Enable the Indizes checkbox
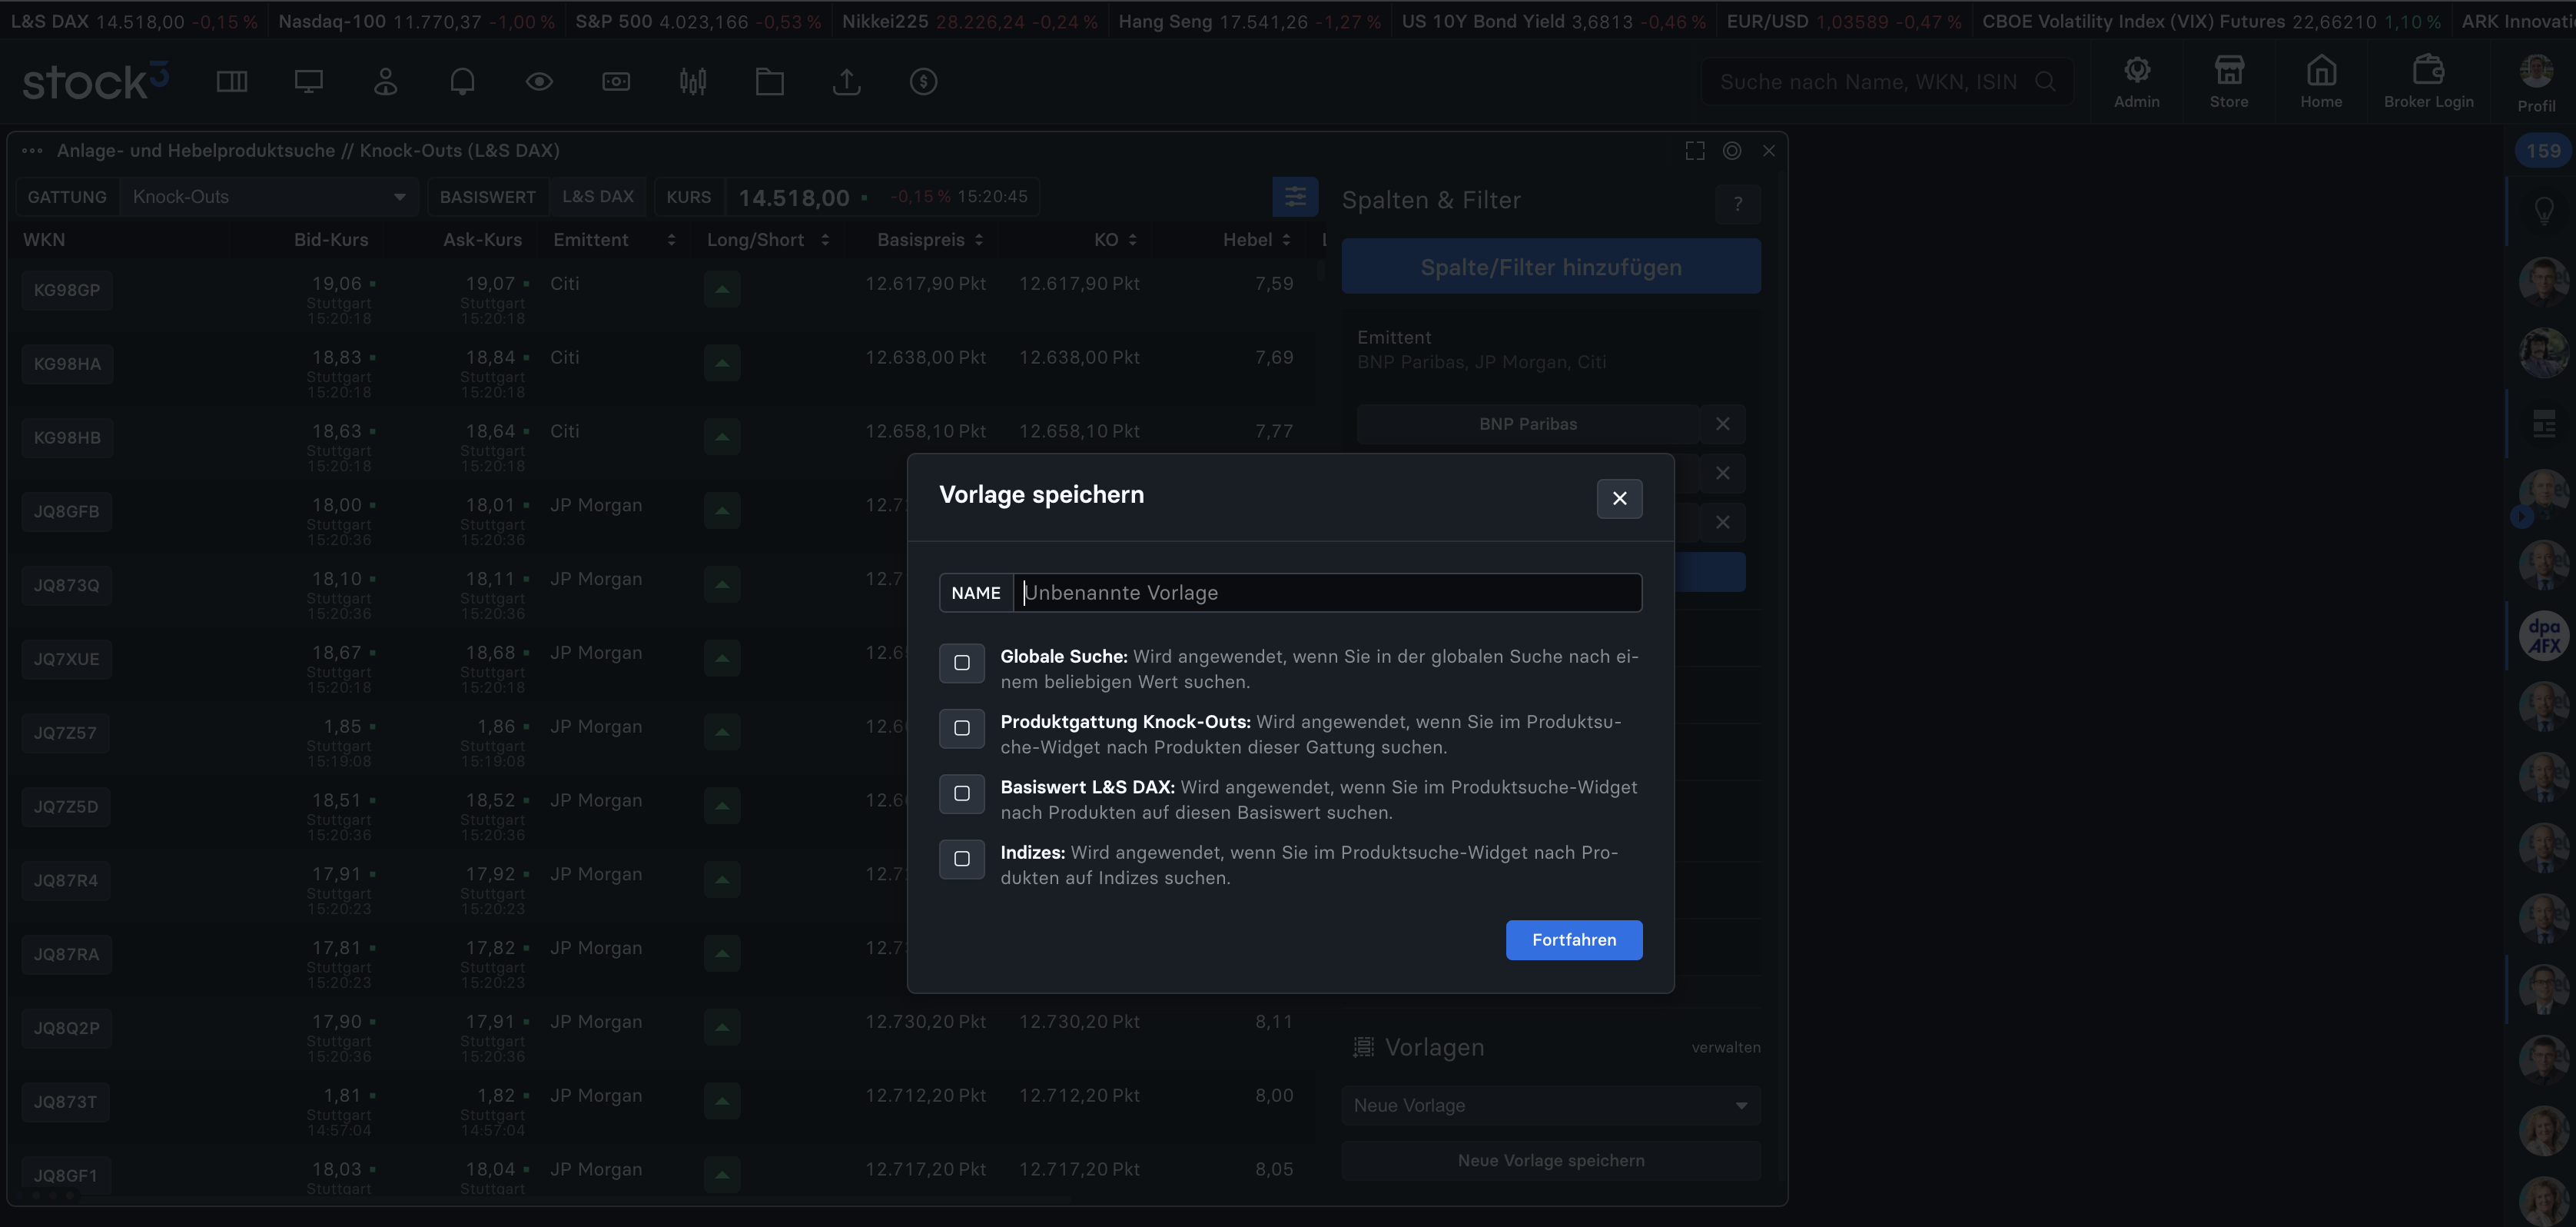 pos(961,859)
